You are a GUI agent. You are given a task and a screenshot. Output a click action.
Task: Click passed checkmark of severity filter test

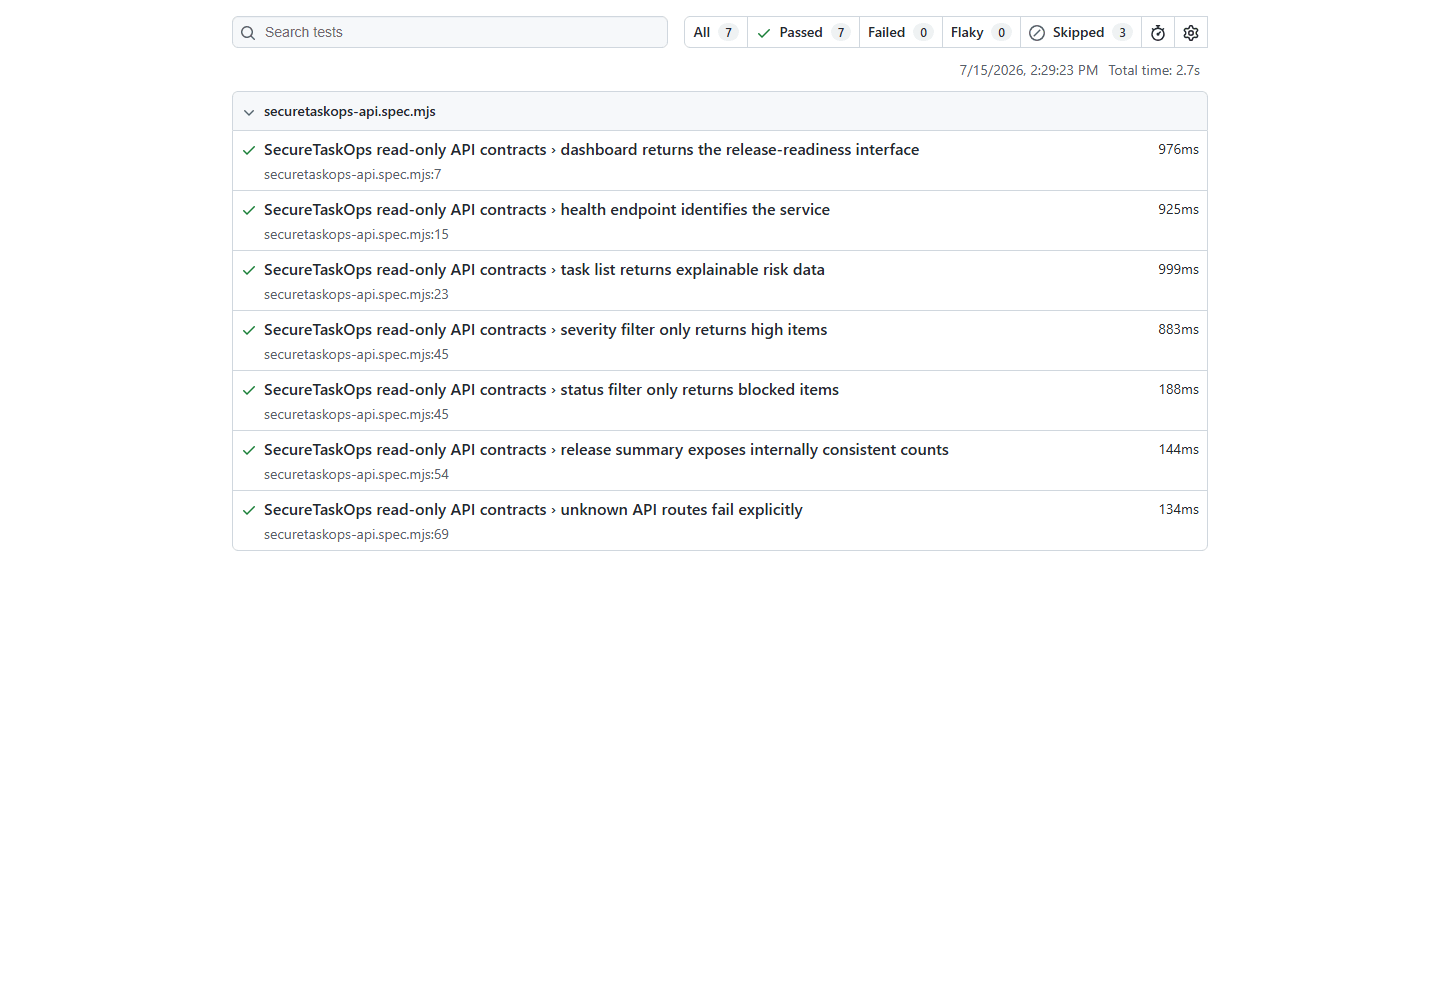[249, 331]
